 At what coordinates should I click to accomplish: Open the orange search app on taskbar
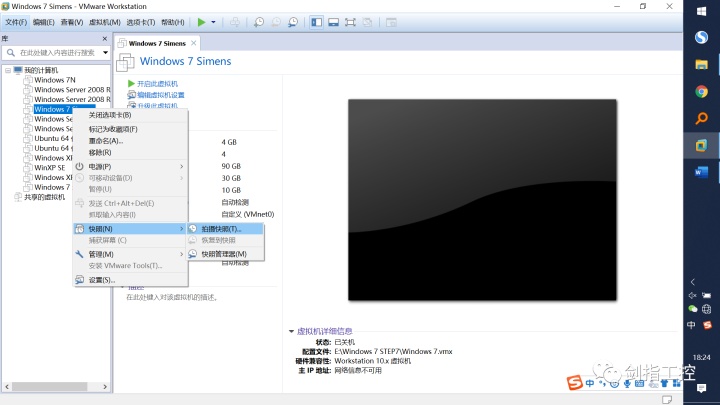pyautogui.click(x=701, y=118)
